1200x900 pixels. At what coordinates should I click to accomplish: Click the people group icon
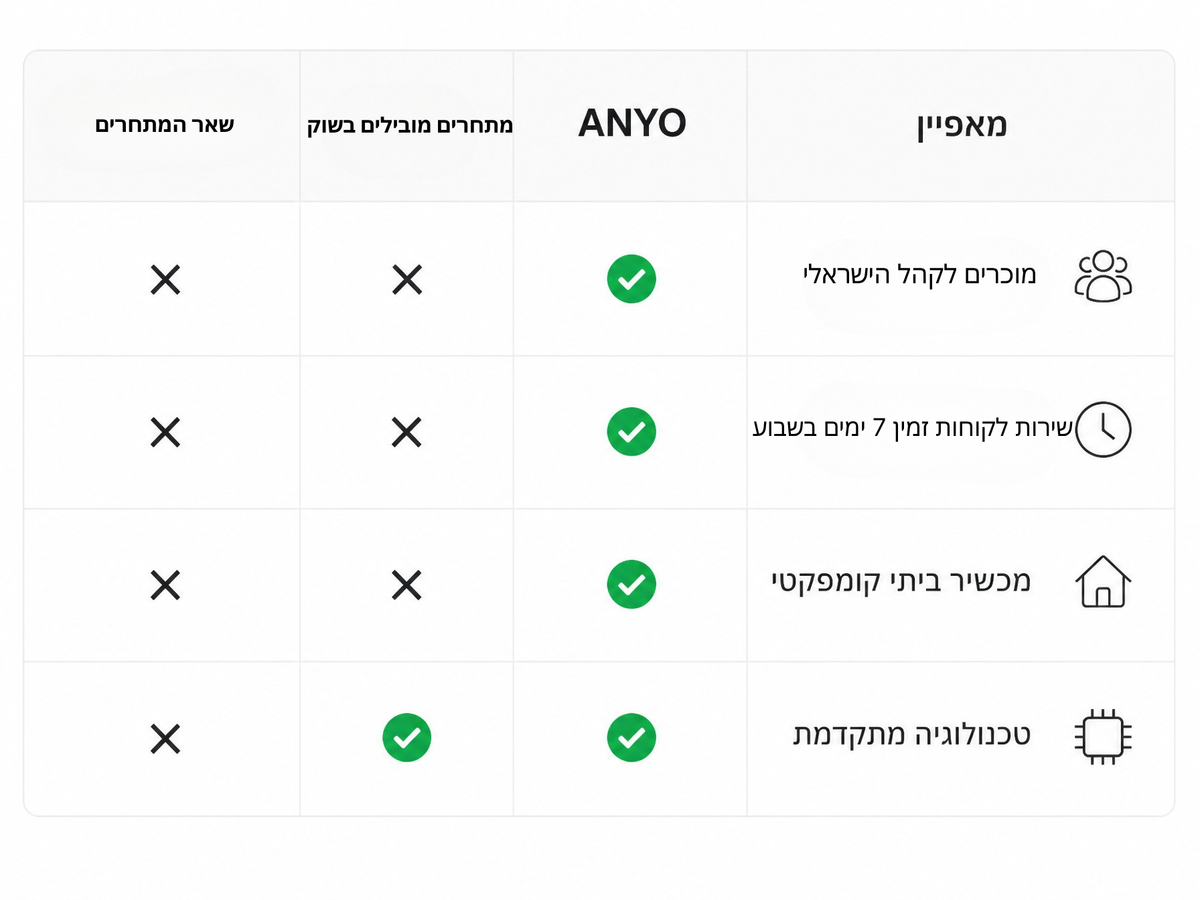(1102, 277)
